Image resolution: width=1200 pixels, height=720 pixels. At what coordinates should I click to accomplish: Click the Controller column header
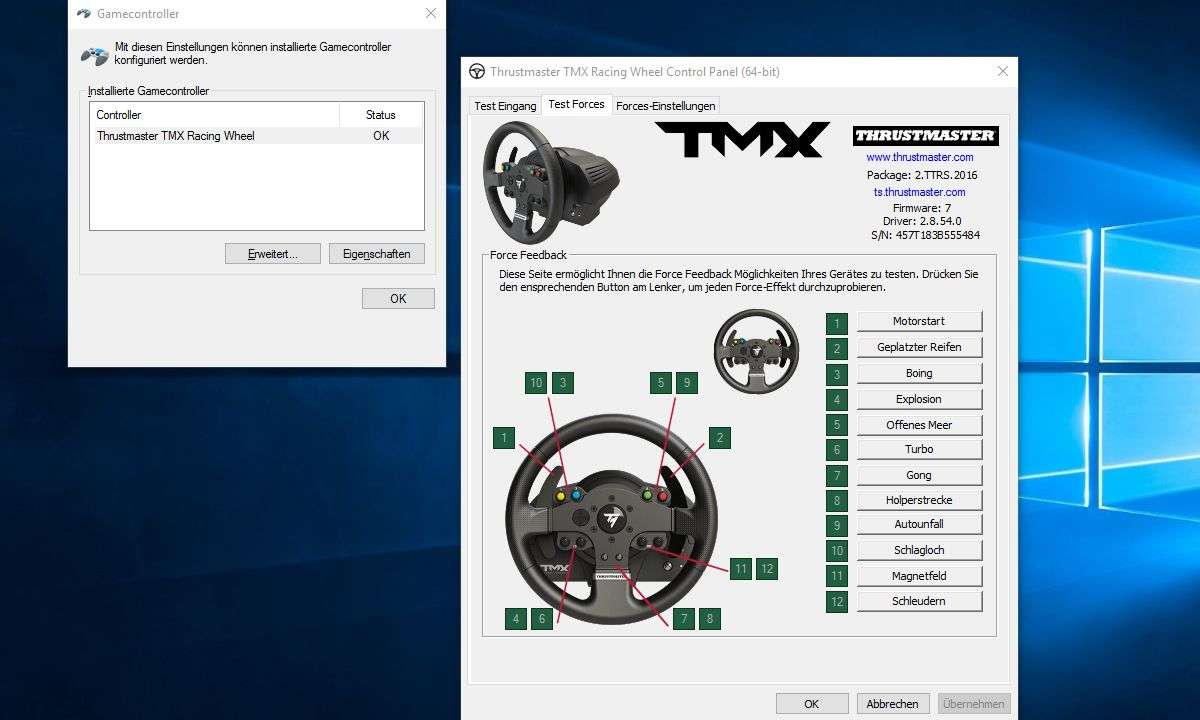pyautogui.click(x=215, y=115)
